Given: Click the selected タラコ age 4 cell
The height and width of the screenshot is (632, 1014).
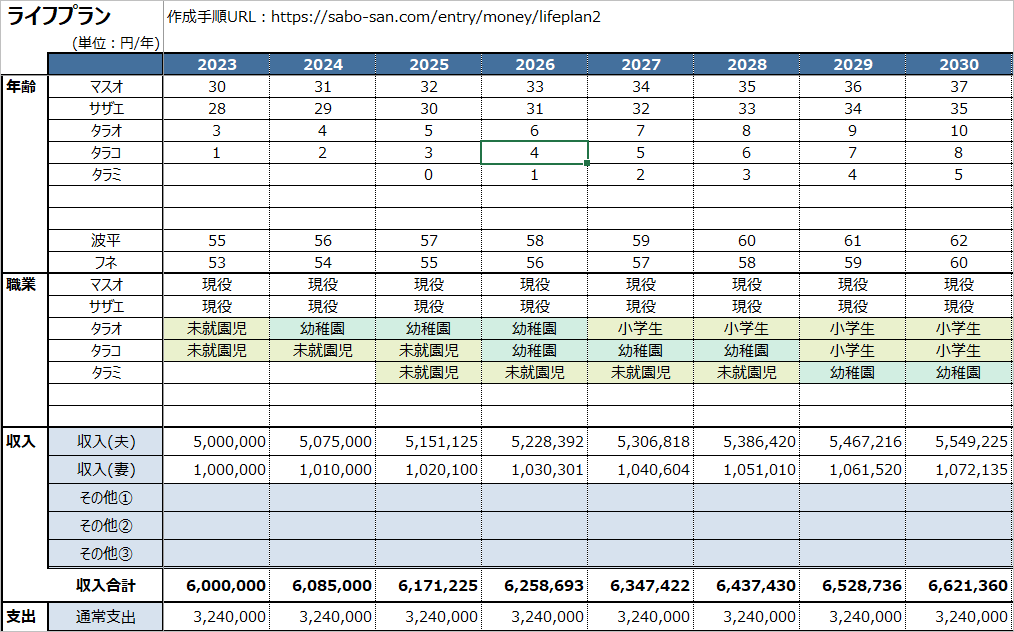Looking at the screenshot, I should [535, 153].
